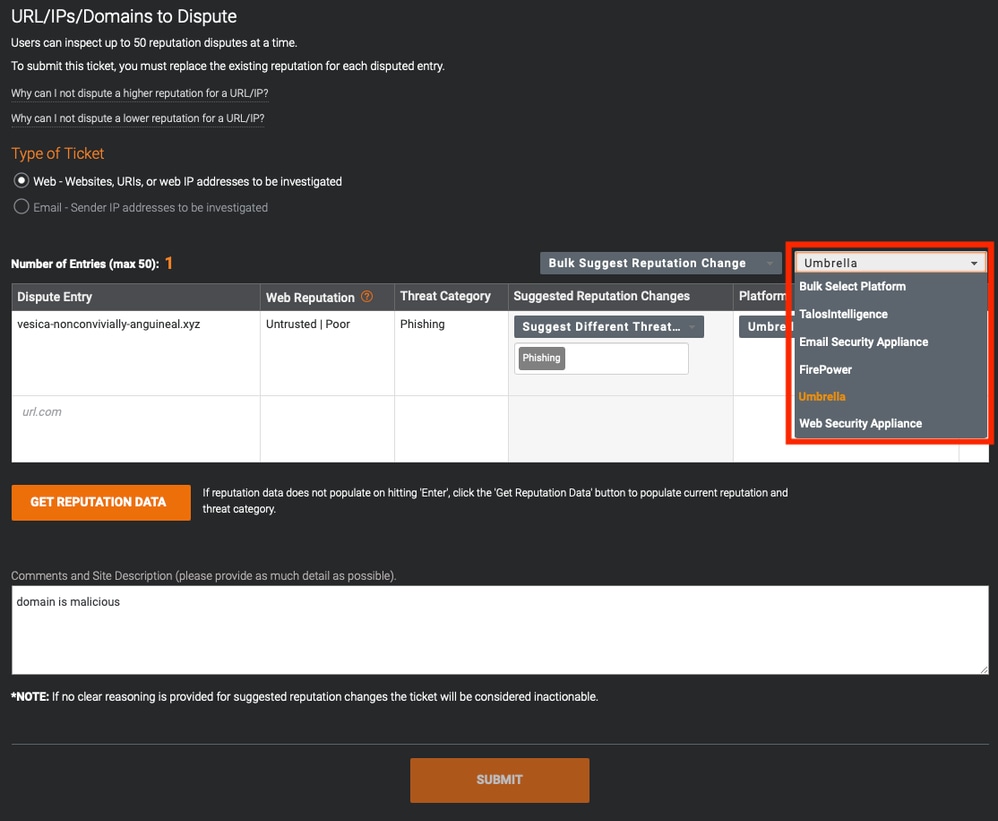The height and width of the screenshot is (821, 998).
Task: Click the Get Reputation Data button
Action: pos(101,502)
